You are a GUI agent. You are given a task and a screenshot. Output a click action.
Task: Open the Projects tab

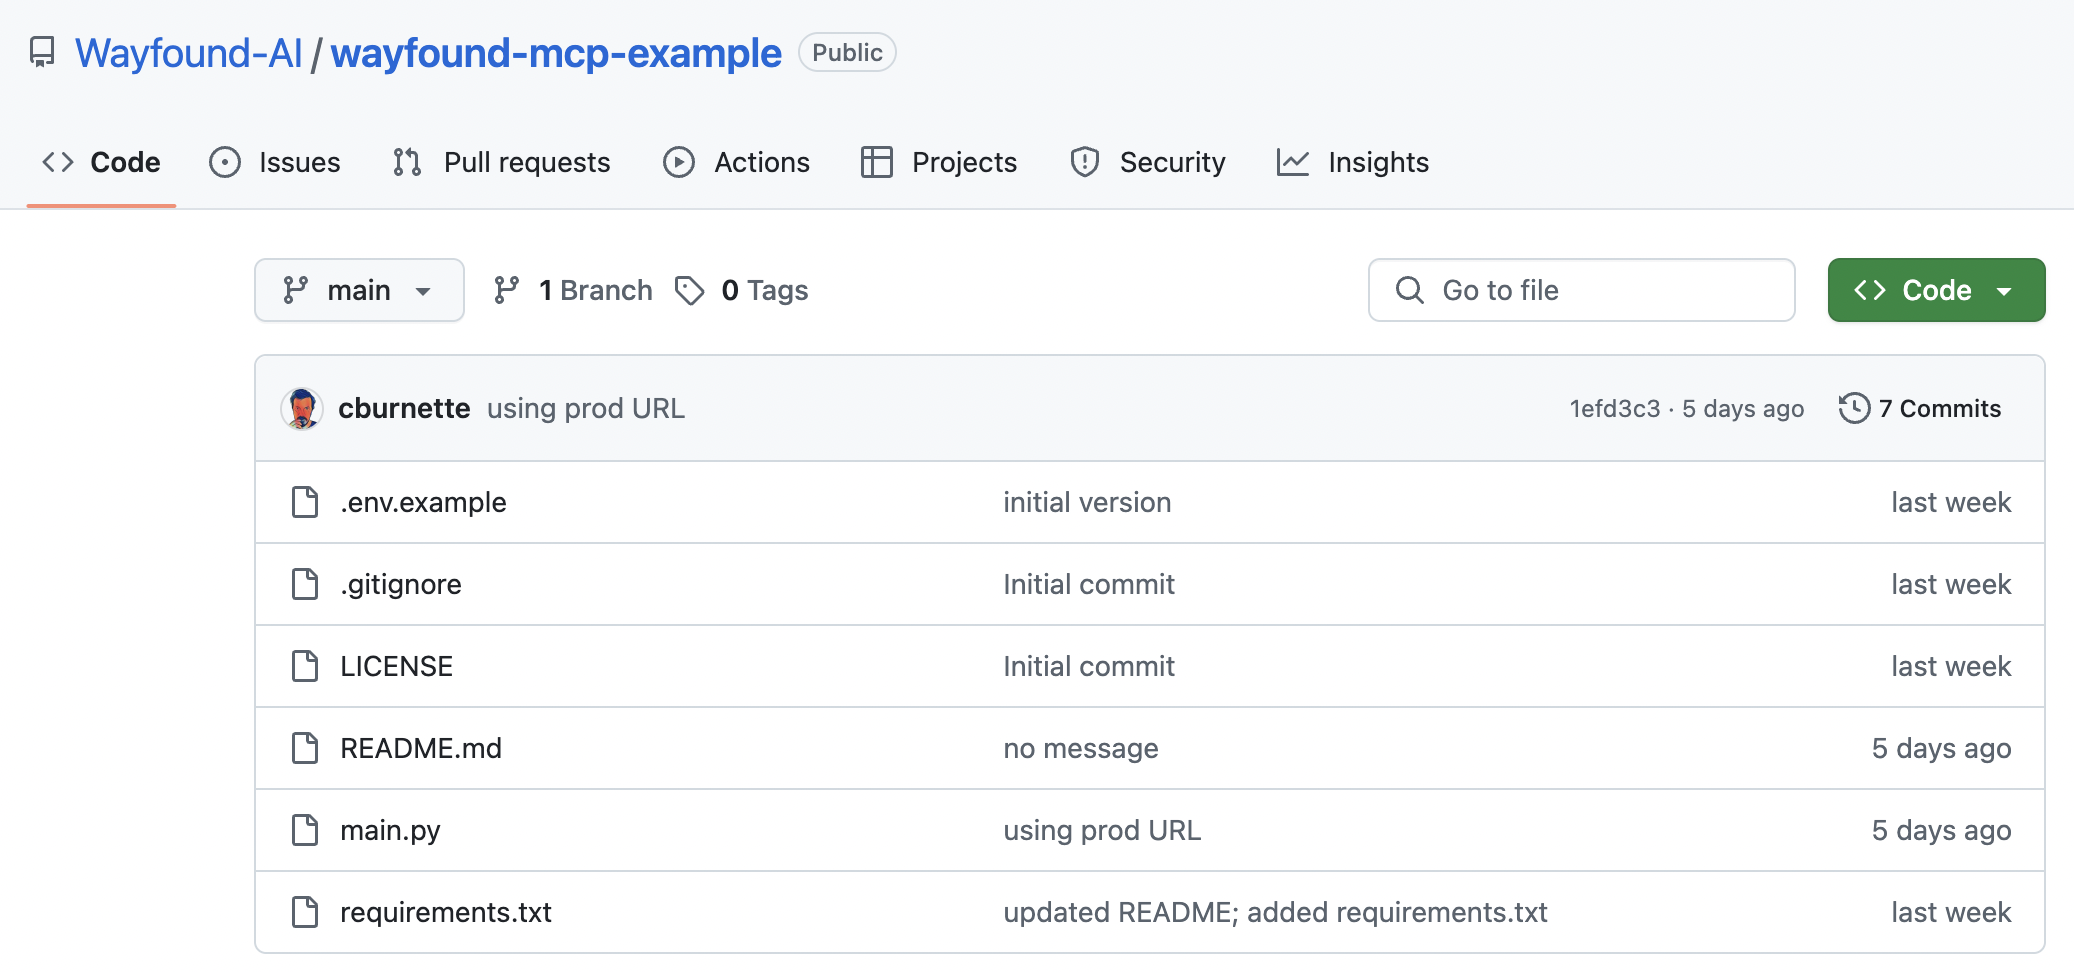coord(939,162)
